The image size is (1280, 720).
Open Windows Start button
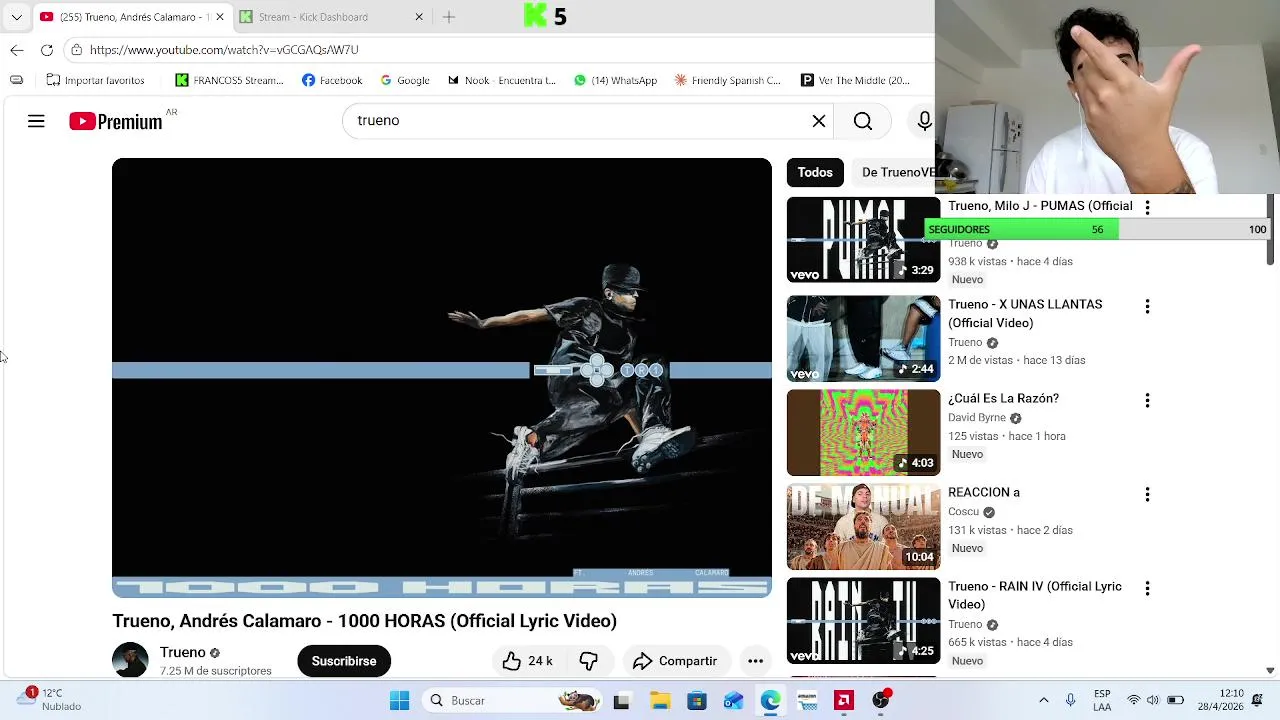(400, 701)
